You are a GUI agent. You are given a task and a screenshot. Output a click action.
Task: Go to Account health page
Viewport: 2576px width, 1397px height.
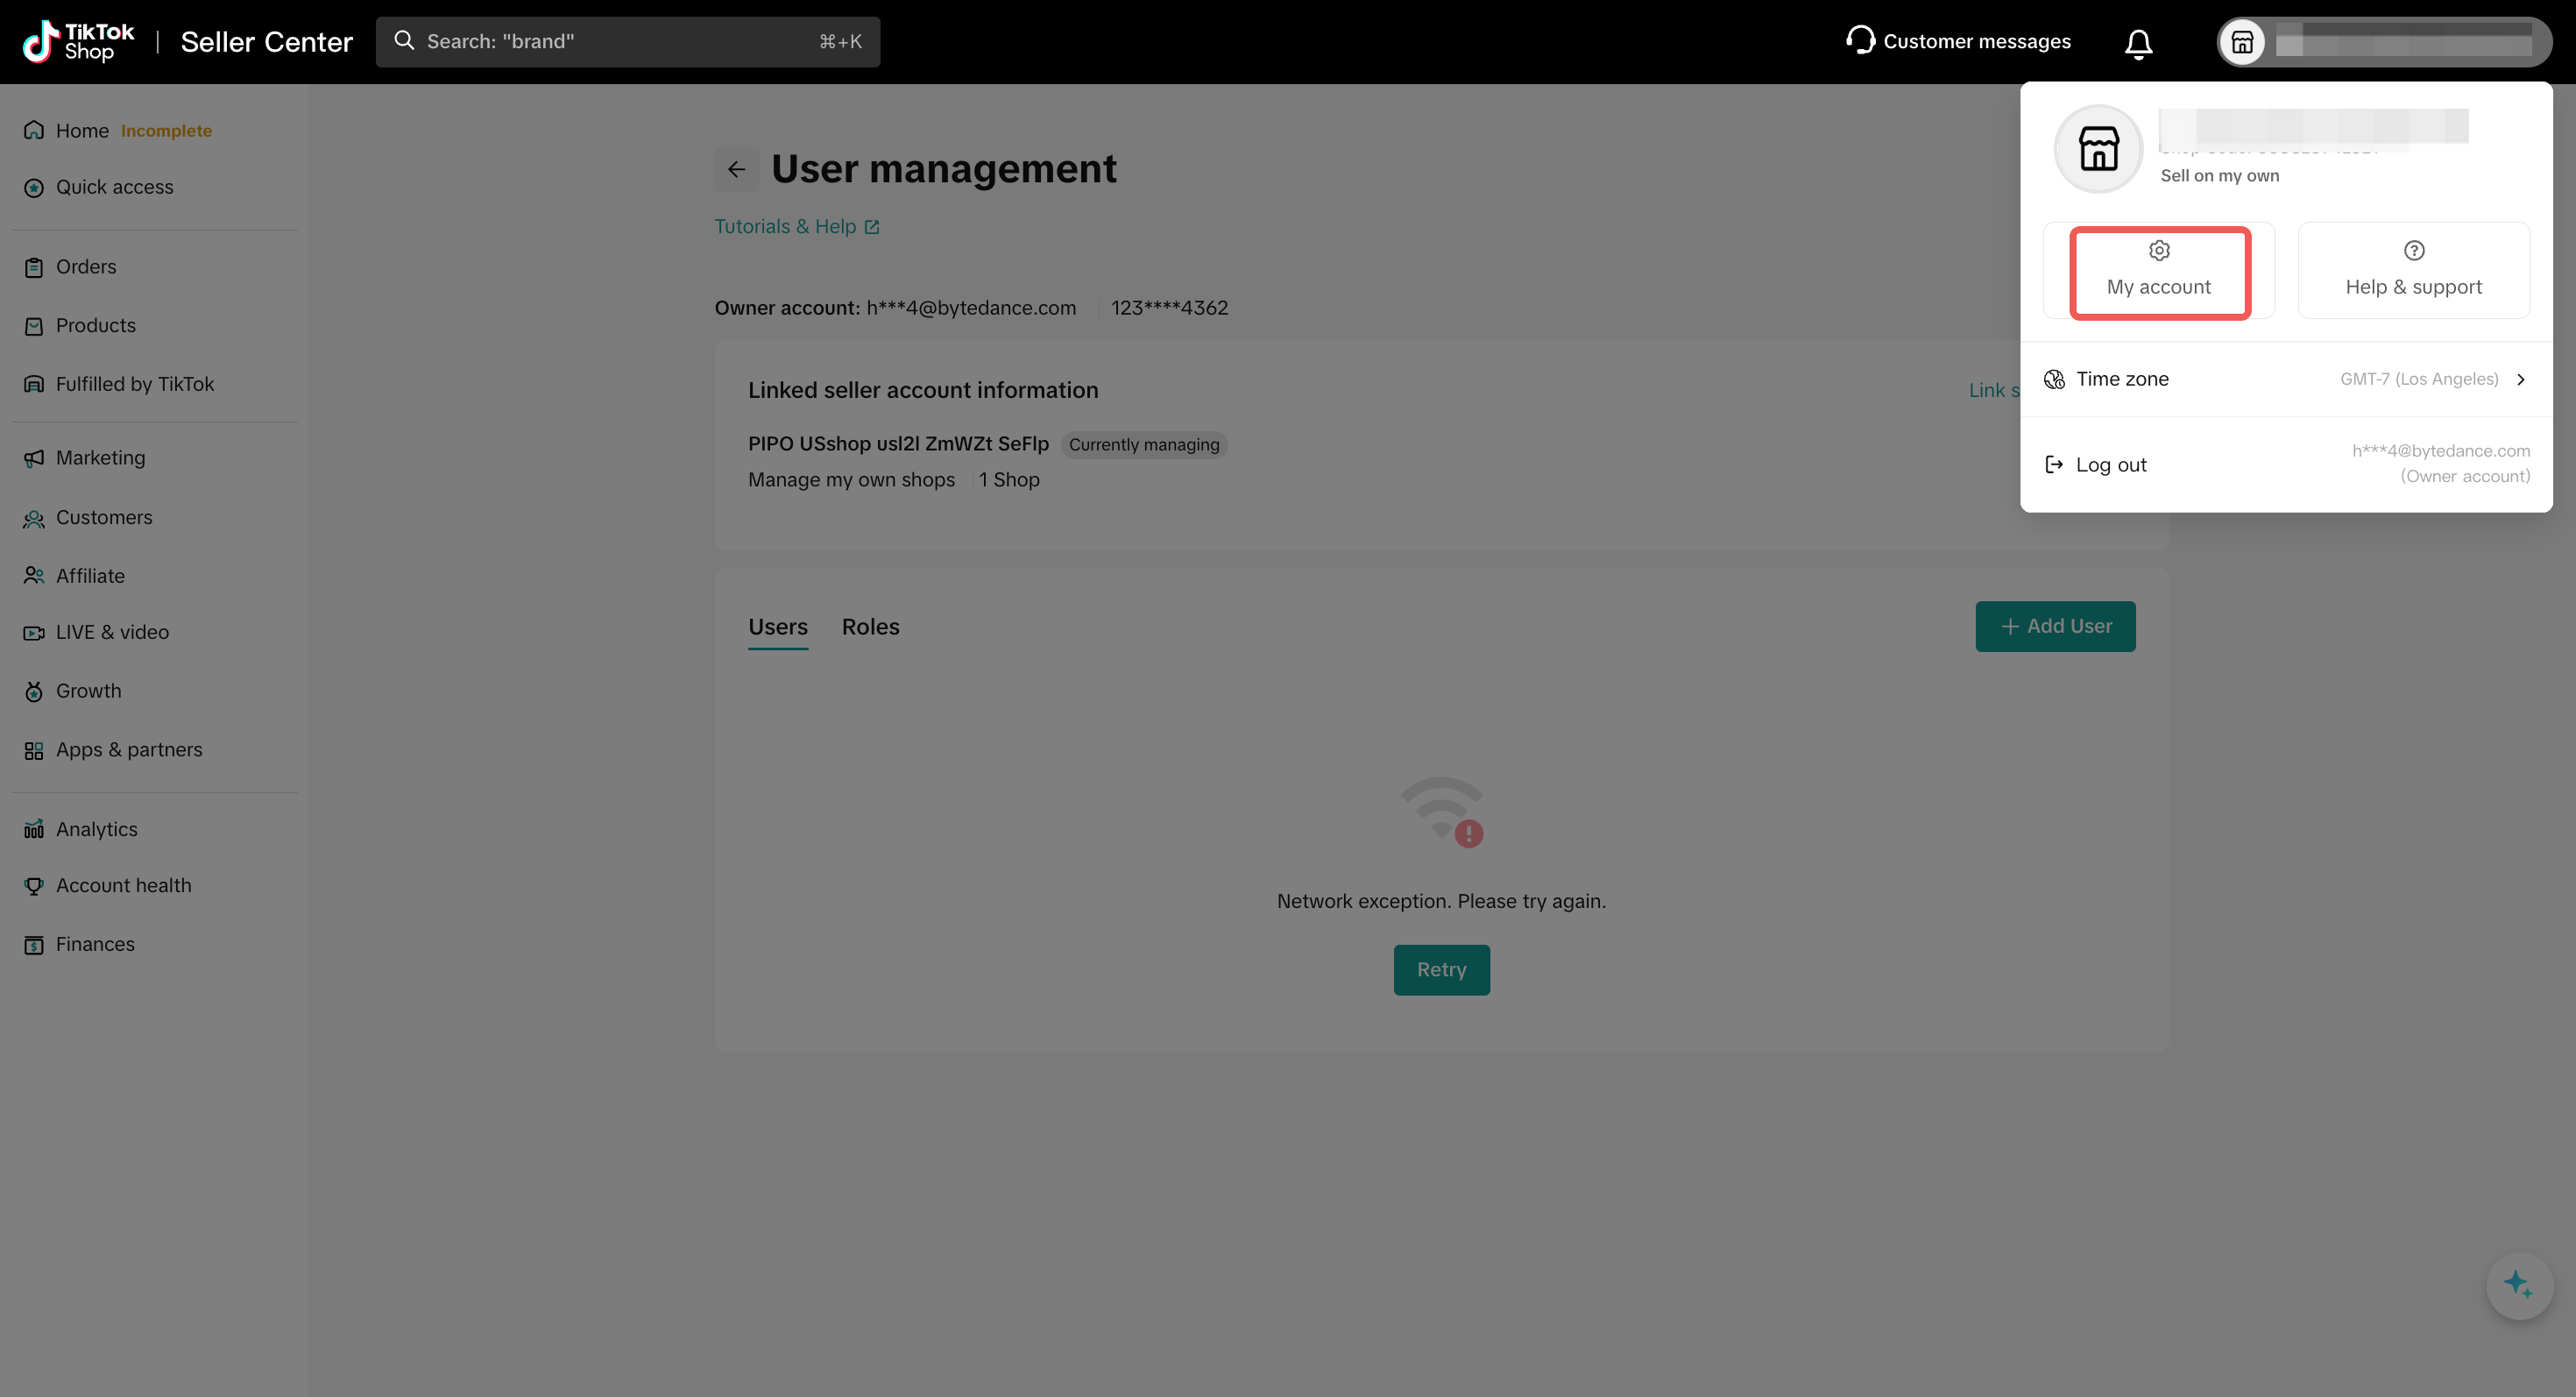coord(123,885)
